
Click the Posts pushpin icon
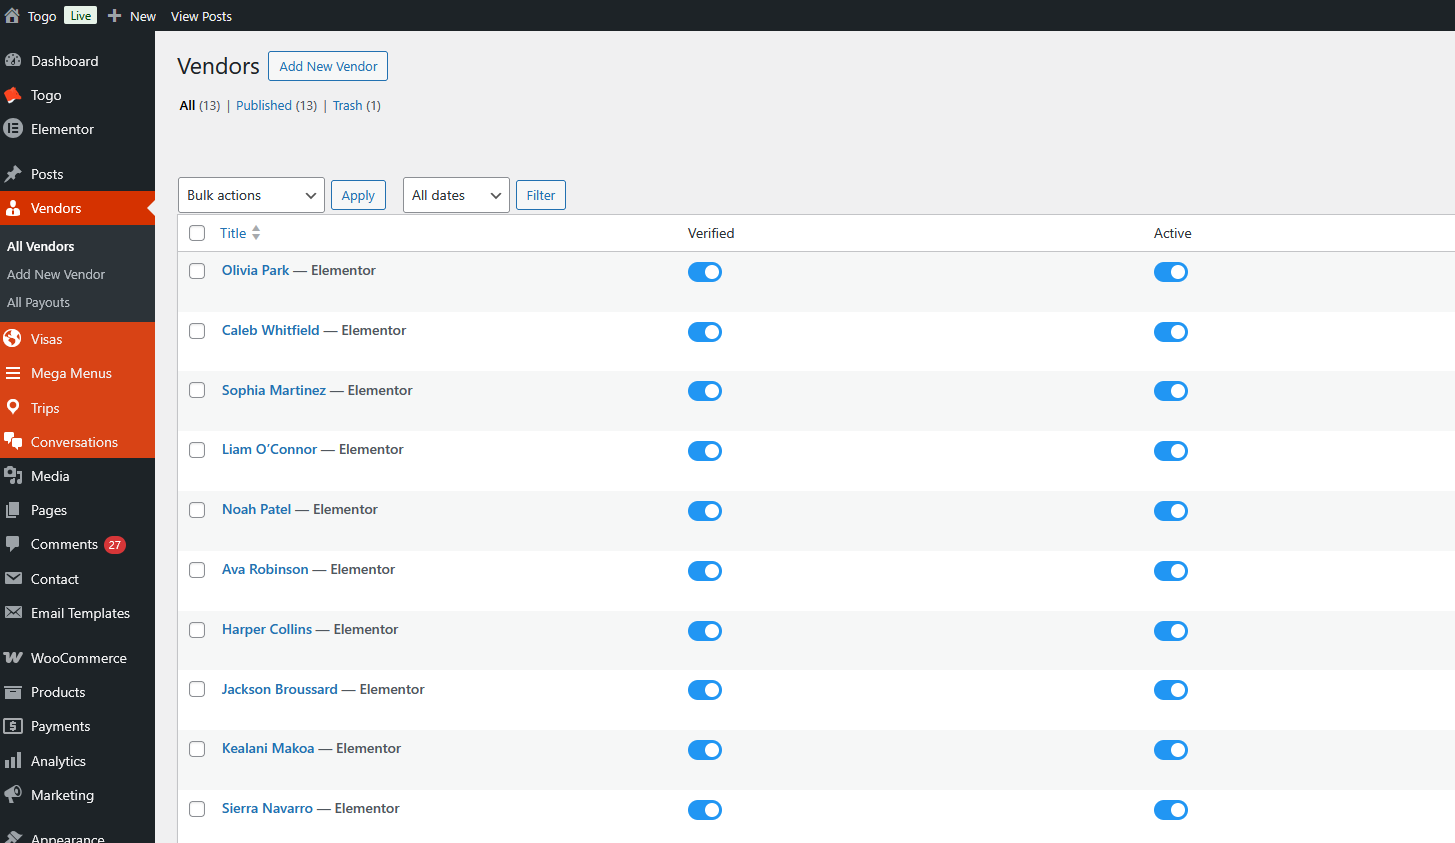click(x=13, y=174)
